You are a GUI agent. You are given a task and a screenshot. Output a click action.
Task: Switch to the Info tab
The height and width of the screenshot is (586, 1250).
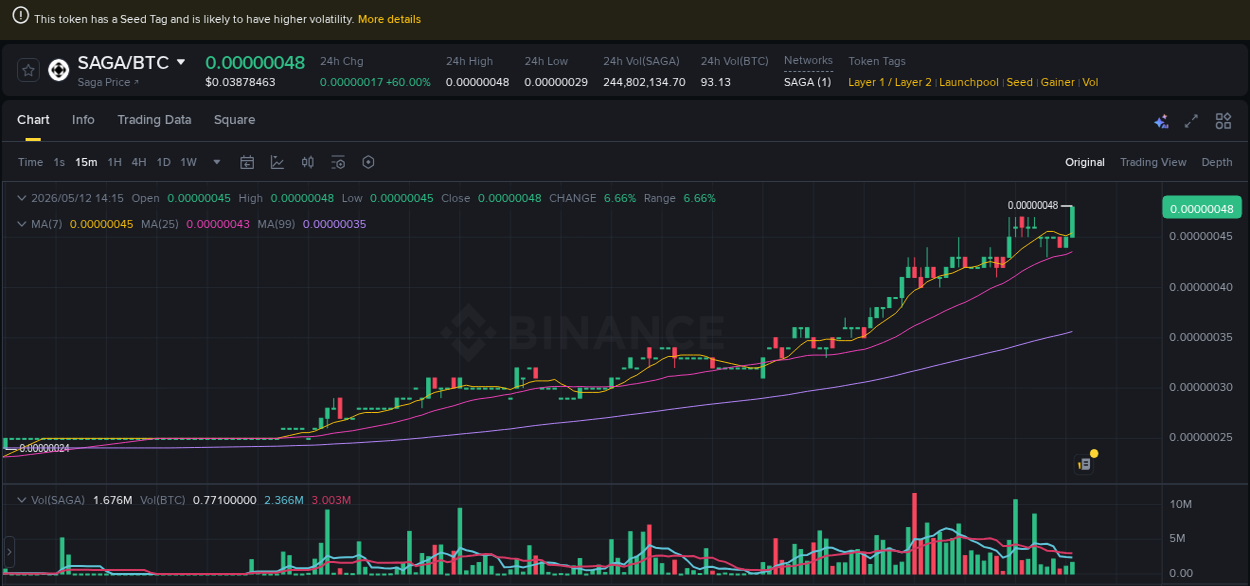tap(83, 120)
